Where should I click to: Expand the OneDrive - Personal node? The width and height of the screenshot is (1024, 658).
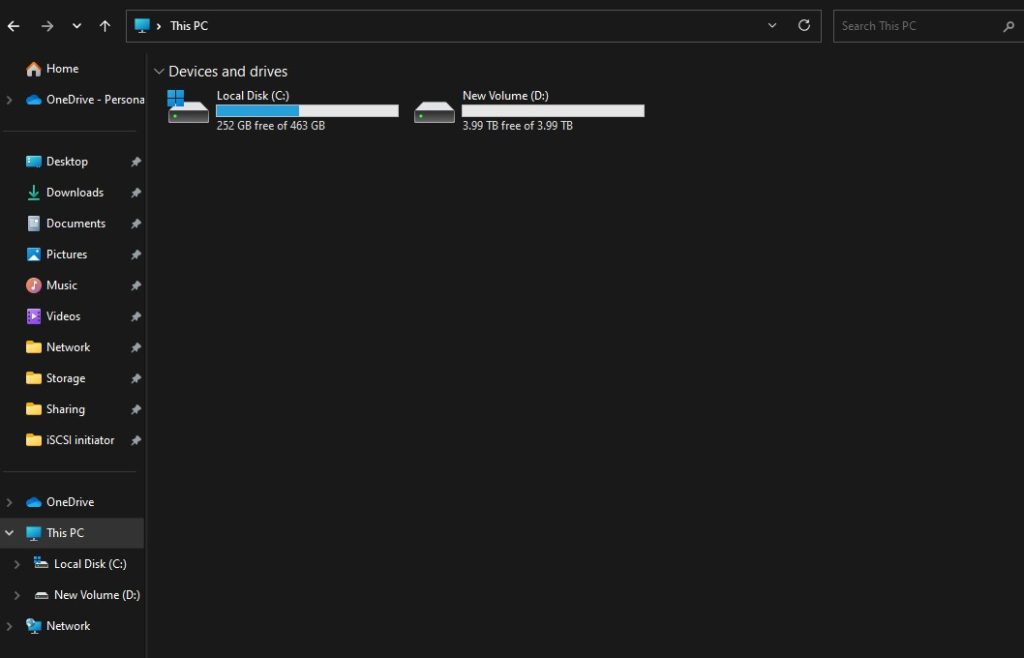pyautogui.click(x=9, y=100)
